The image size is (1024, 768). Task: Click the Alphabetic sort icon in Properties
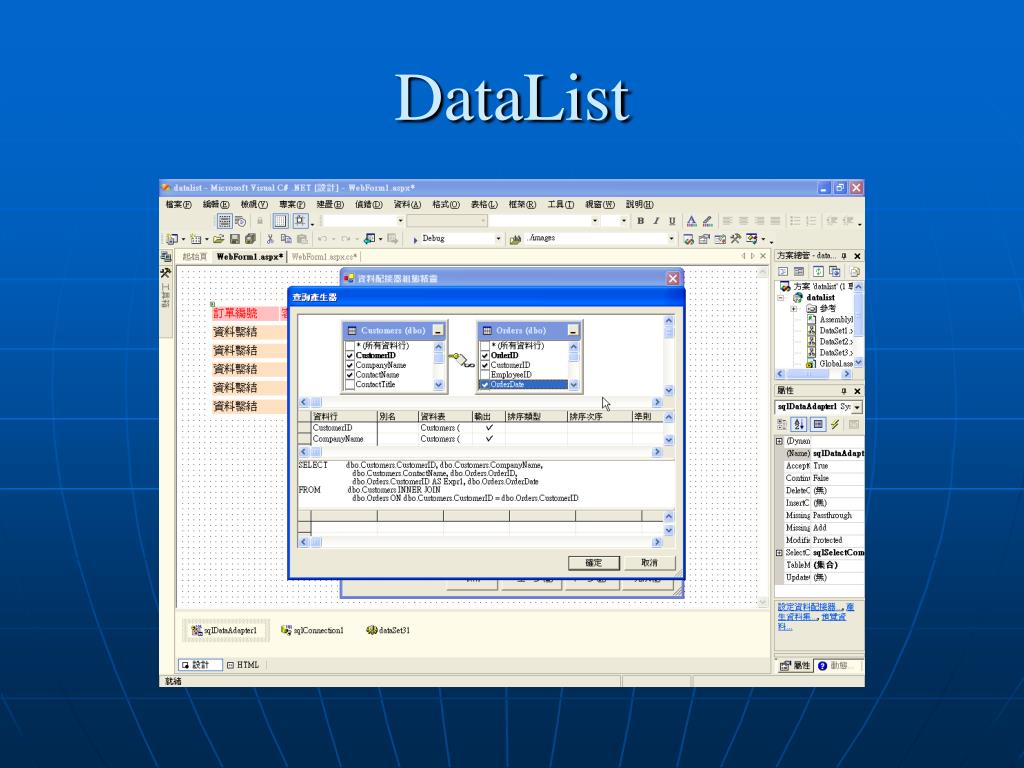(799, 424)
